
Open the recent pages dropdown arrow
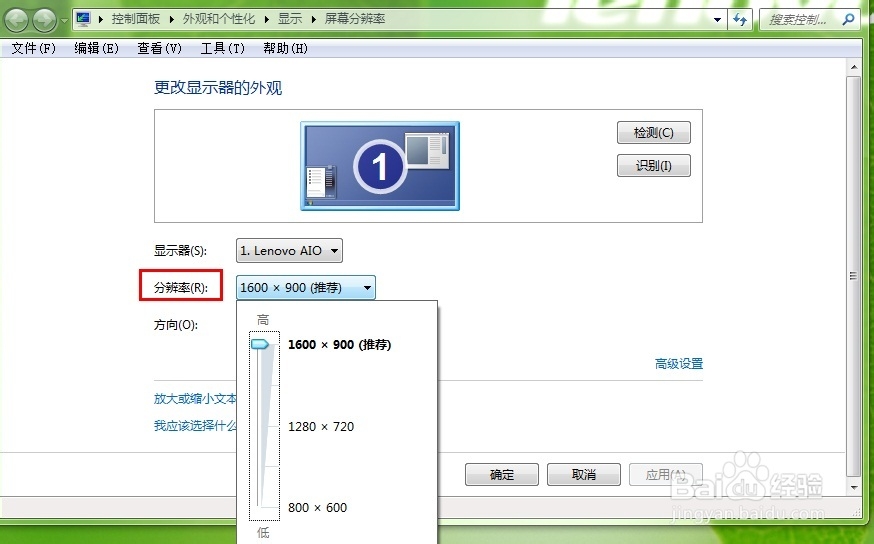click(x=64, y=21)
